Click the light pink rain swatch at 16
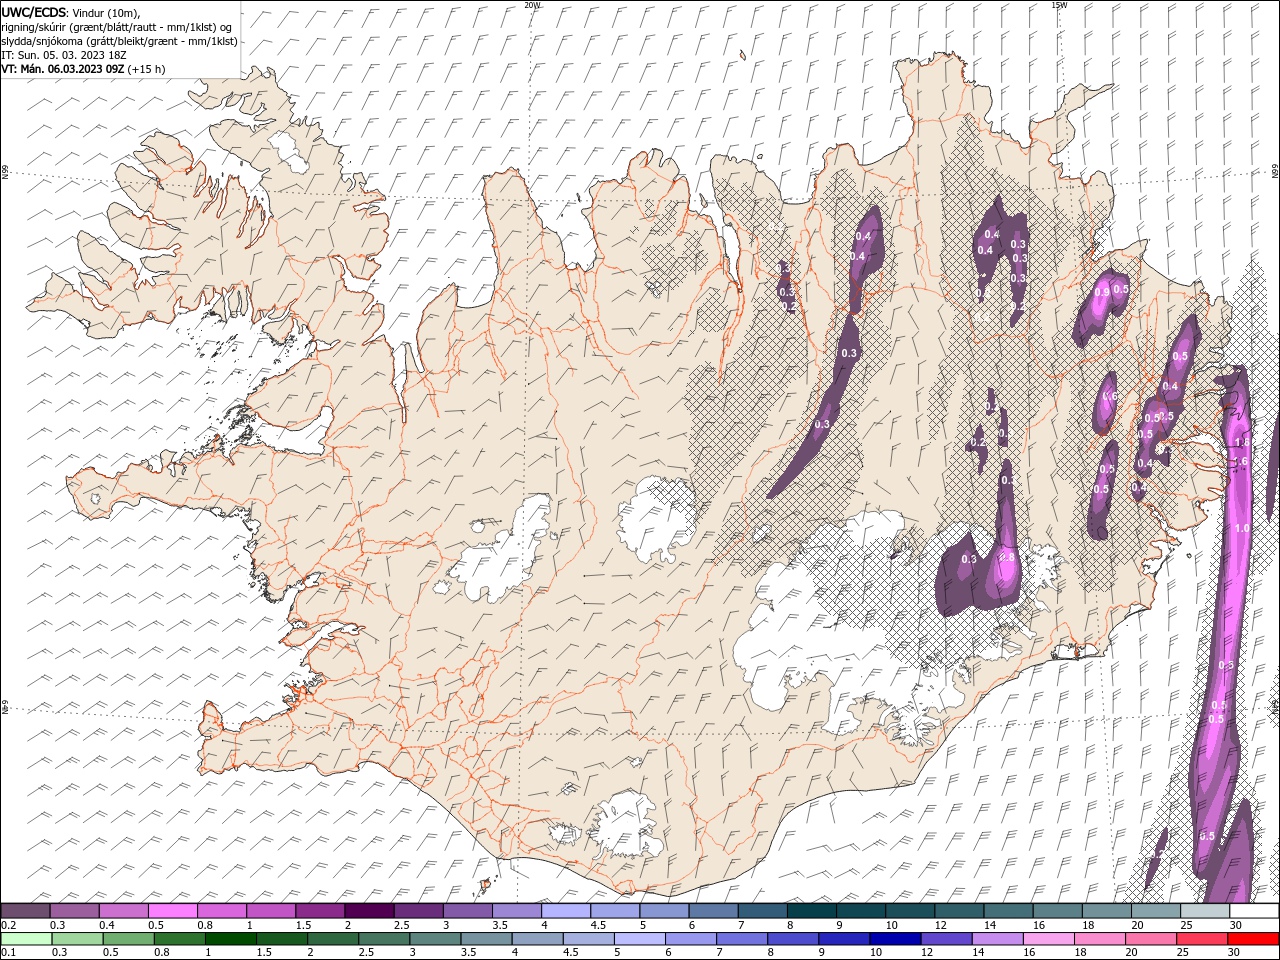The height and width of the screenshot is (960, 1280). tap(1049, 939)
